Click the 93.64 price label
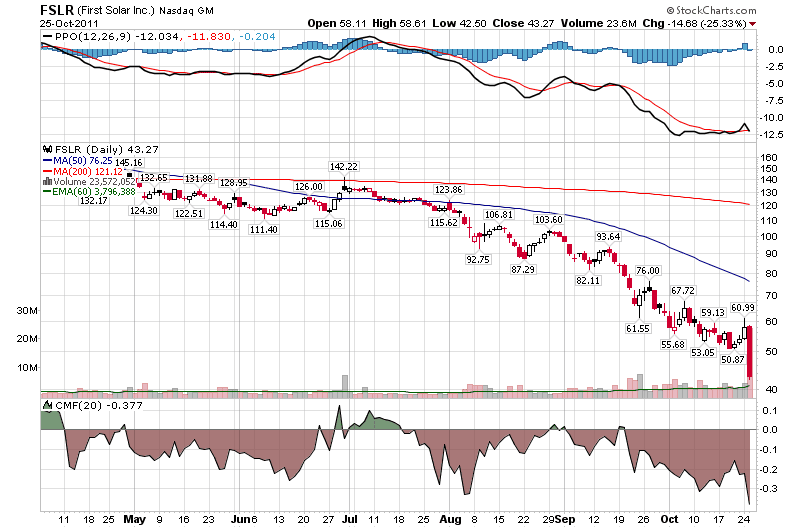Viewport: 800px width, 528px height. (x=608, y=237)
